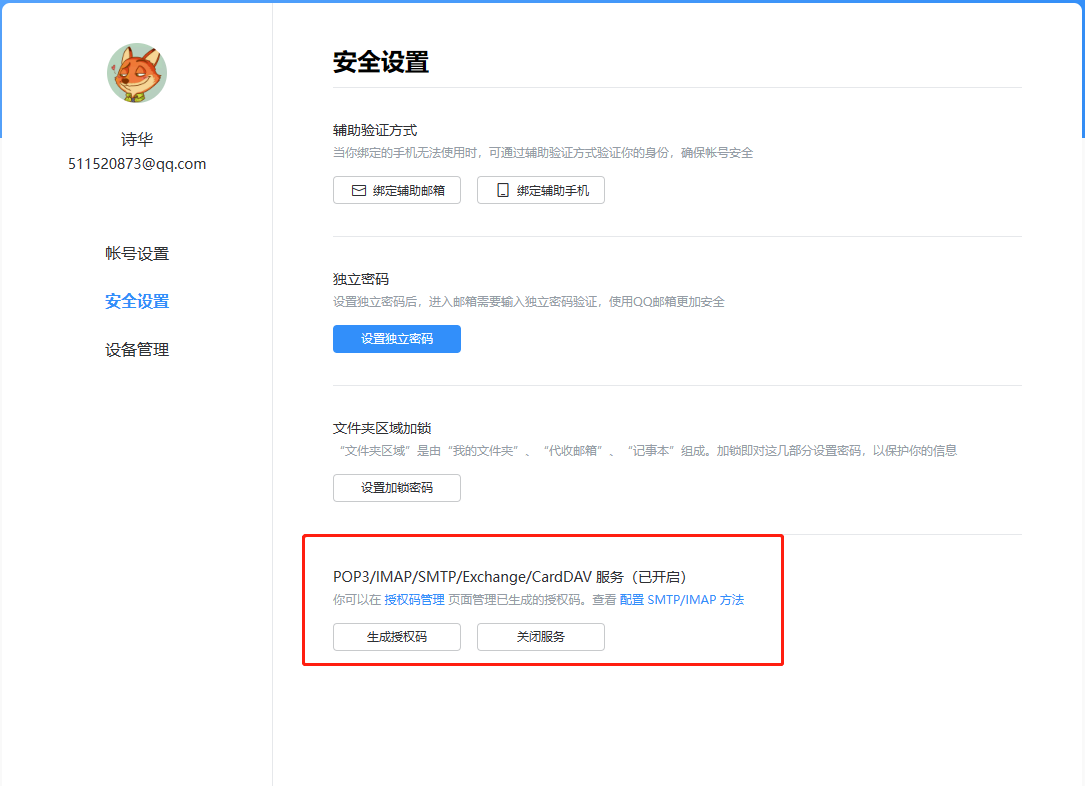1085x786 pixels.
Task: Click the blue 设置独立密码 button
Action: 397,339
